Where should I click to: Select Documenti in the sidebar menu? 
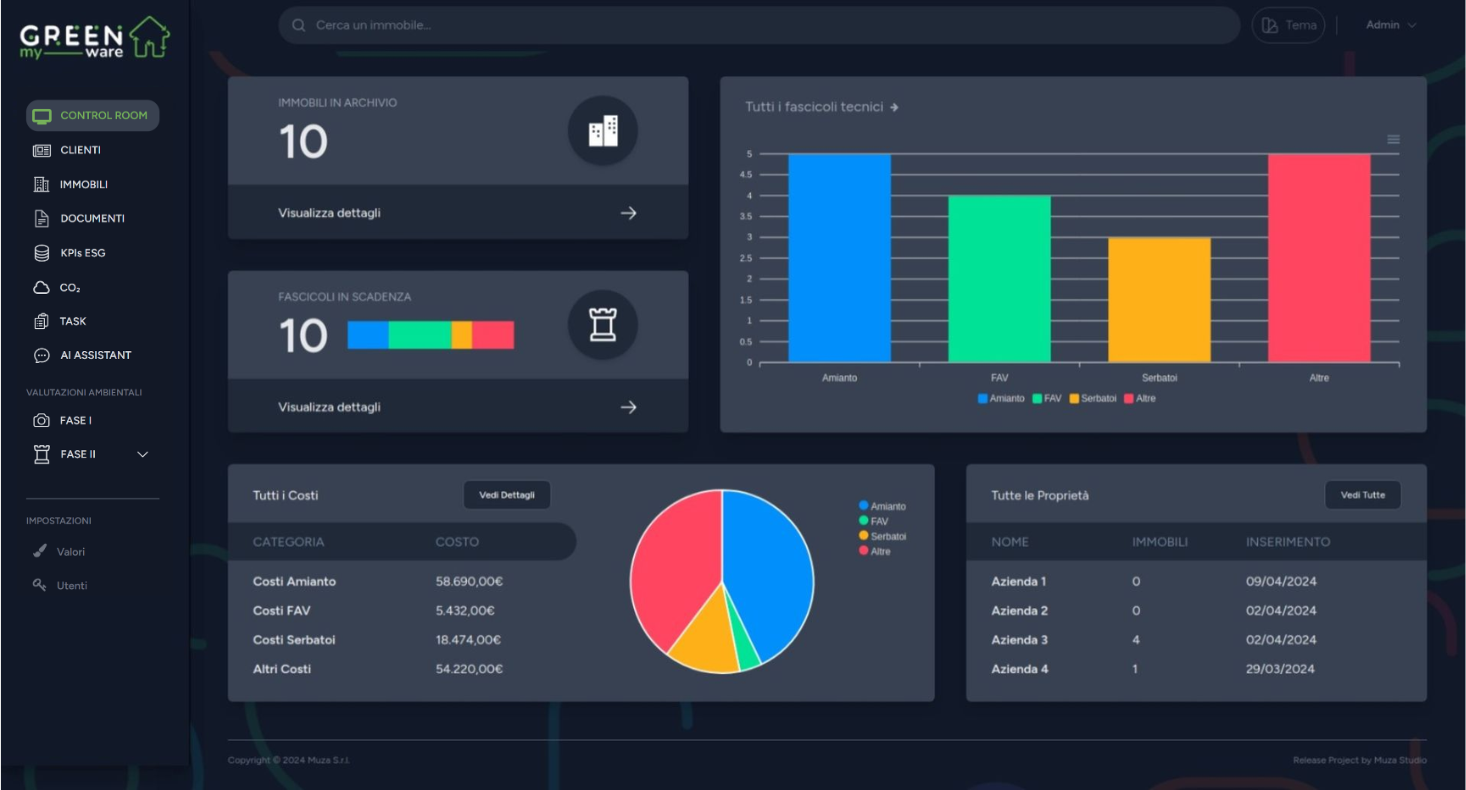point(92,219)
